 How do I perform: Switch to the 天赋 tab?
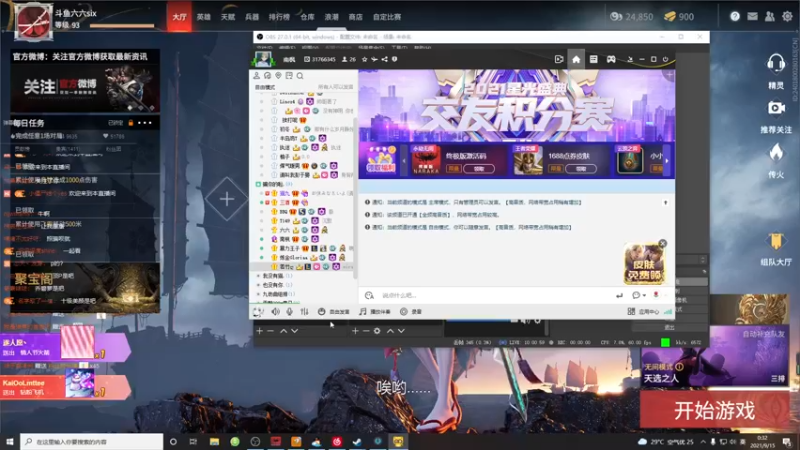click(x=228, y=17)
